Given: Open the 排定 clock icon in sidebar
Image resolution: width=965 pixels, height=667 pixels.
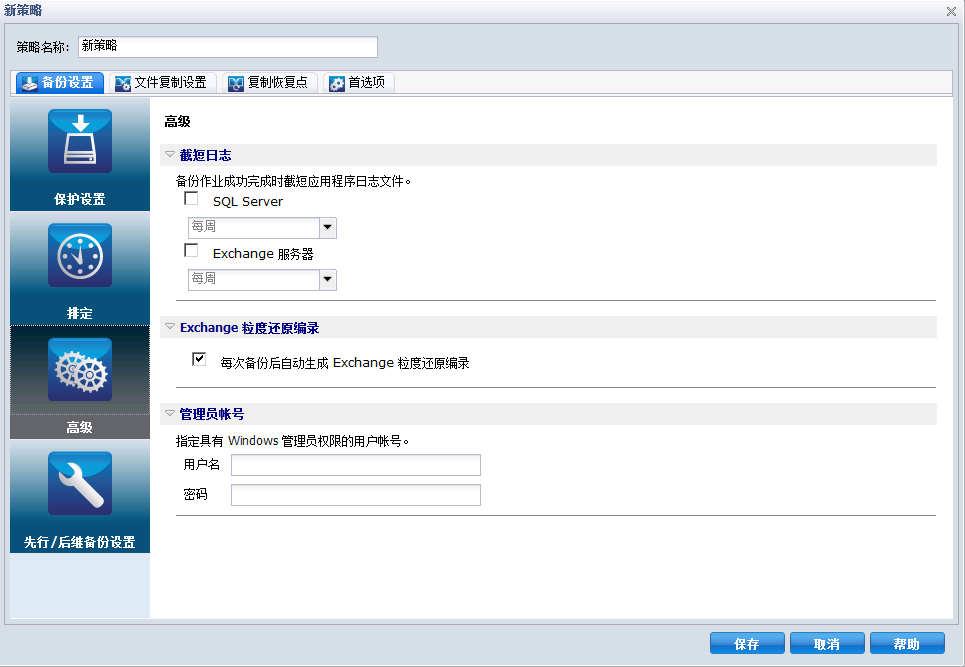Looking at the screenshot, I should click(x=79, y=255).
